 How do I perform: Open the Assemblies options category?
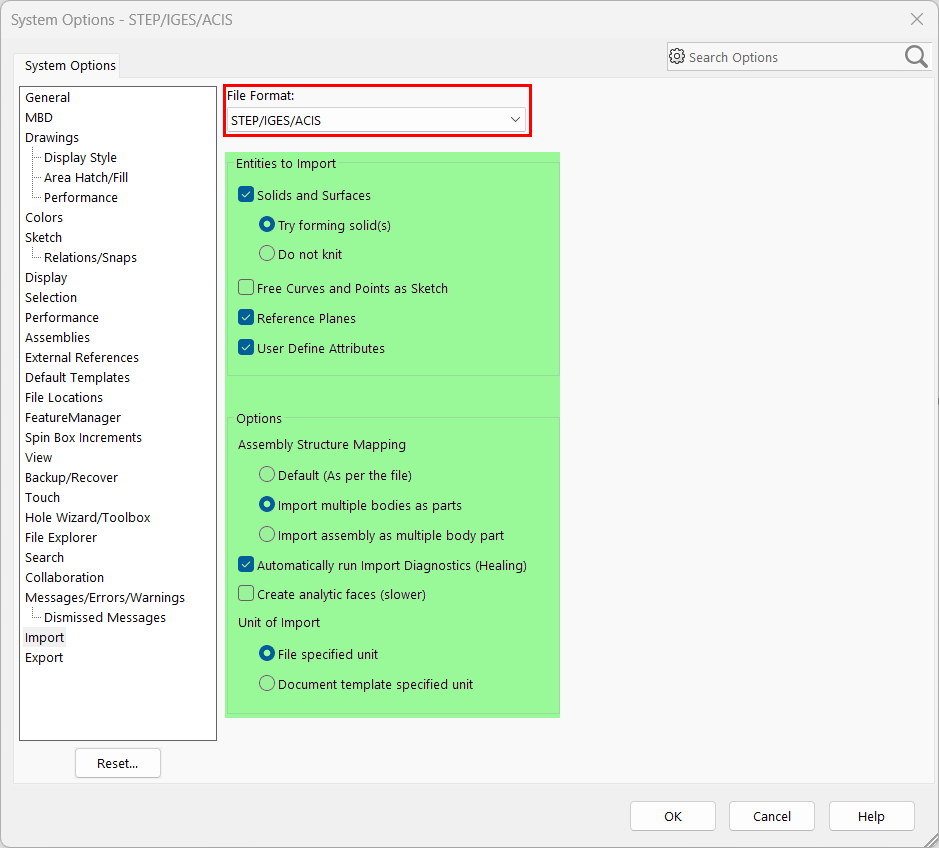tap(57, 338)
